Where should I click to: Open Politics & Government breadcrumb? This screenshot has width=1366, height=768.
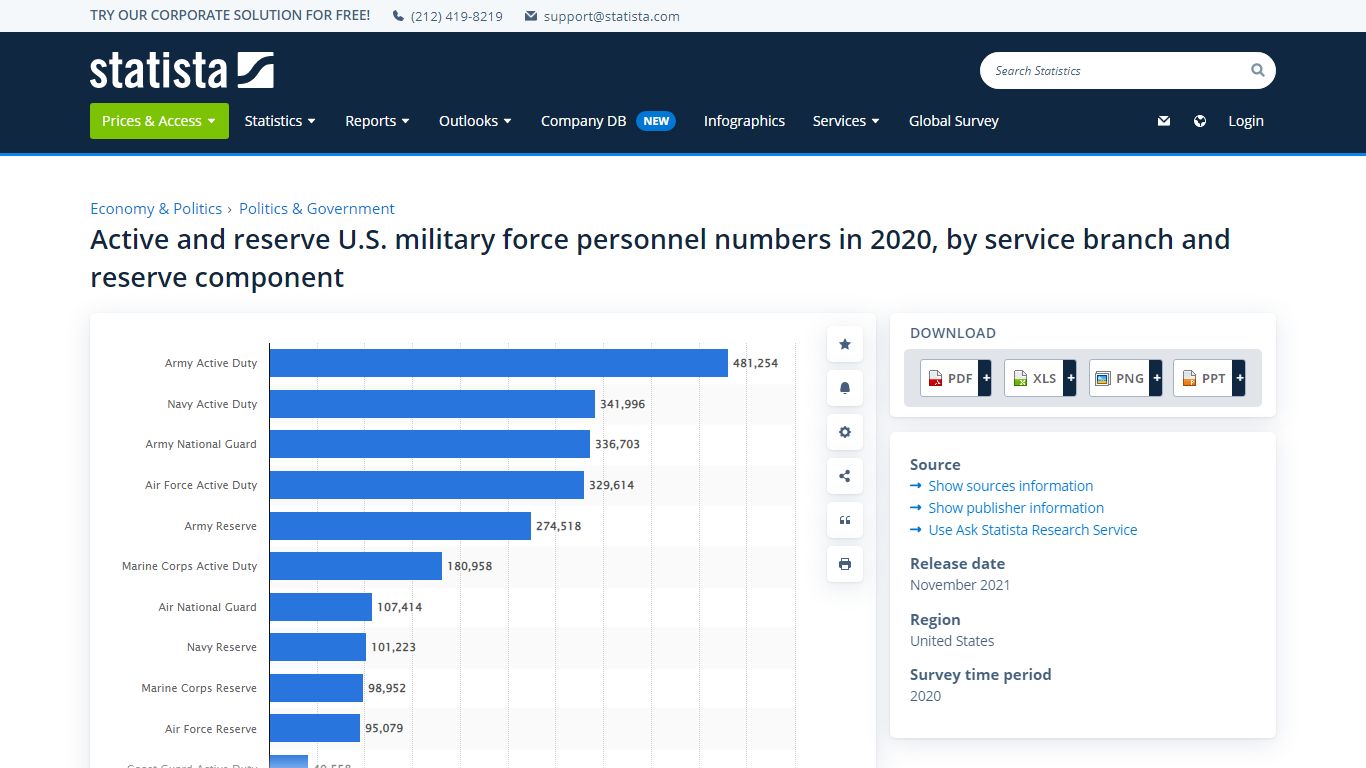(317, 208)
